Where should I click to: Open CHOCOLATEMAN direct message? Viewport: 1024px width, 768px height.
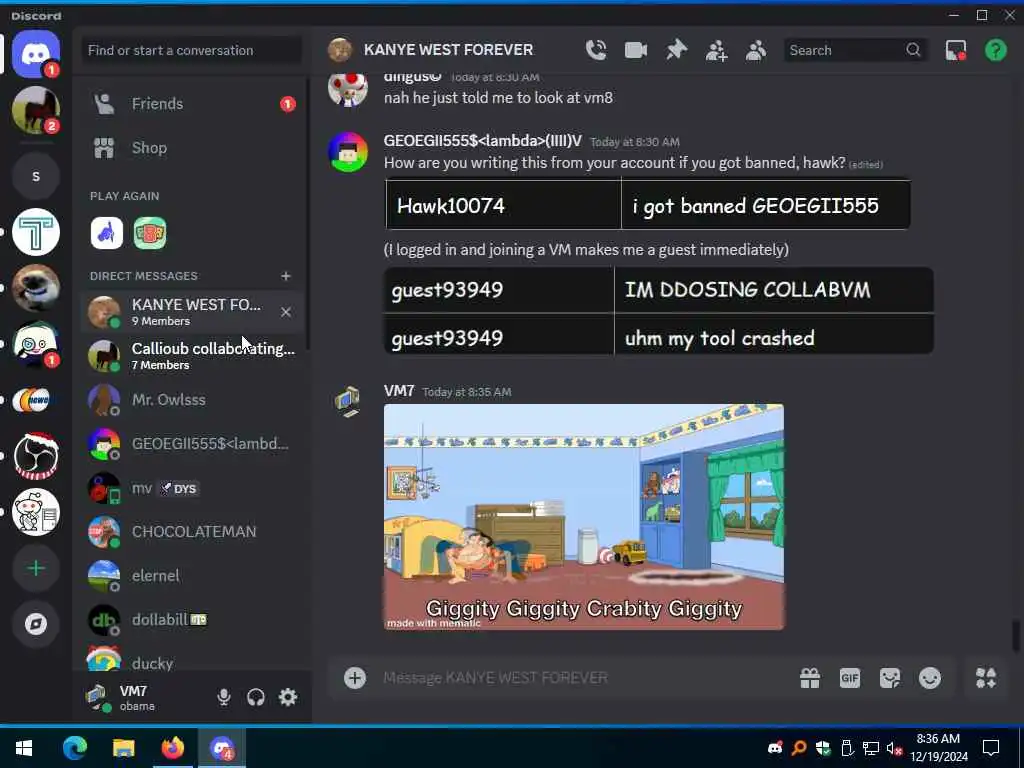pos(193,532)
